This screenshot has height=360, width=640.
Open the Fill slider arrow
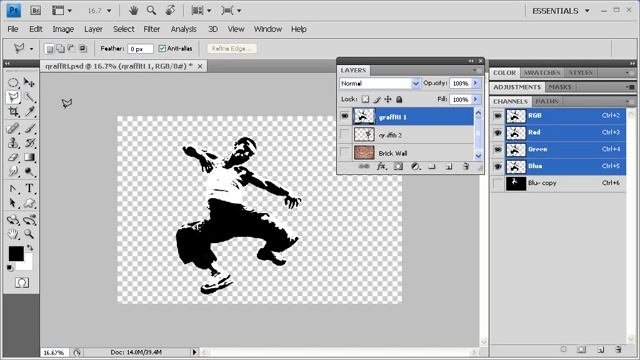coord(476,99)
